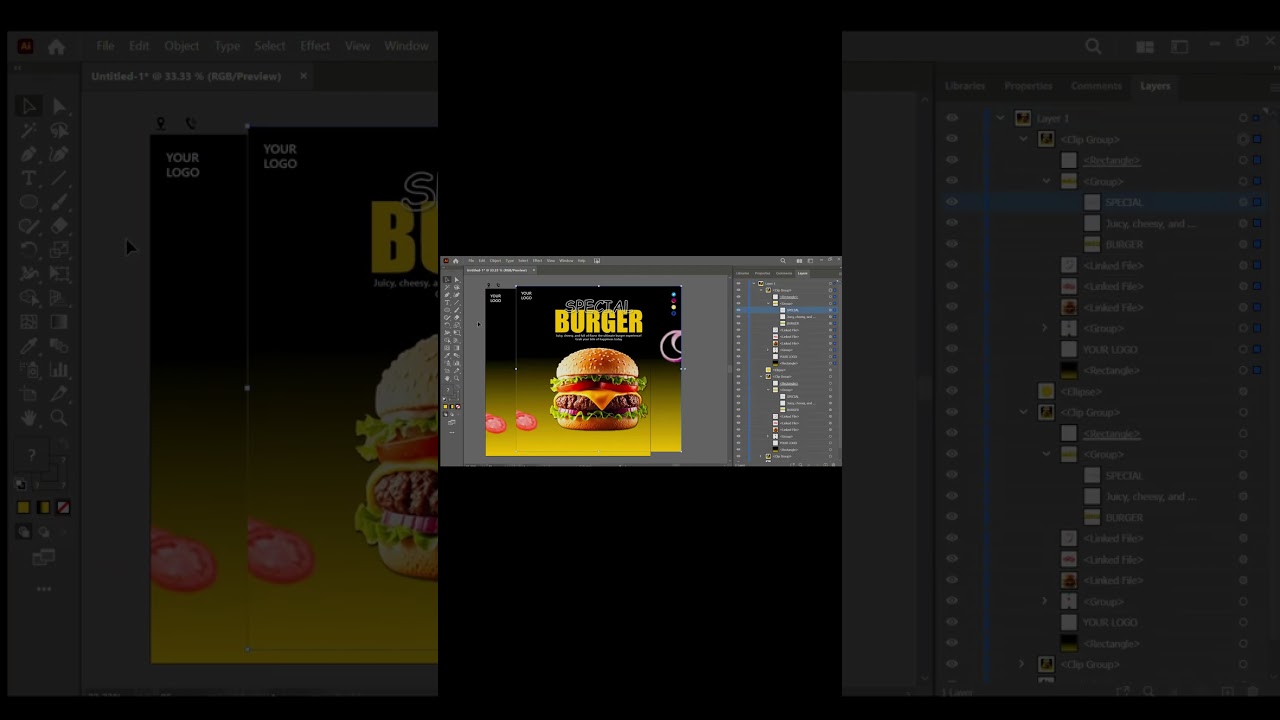The height and width of the screenshot is (720, 1280).
Task: Select the Ellipse tool
Action: point(29,202)
